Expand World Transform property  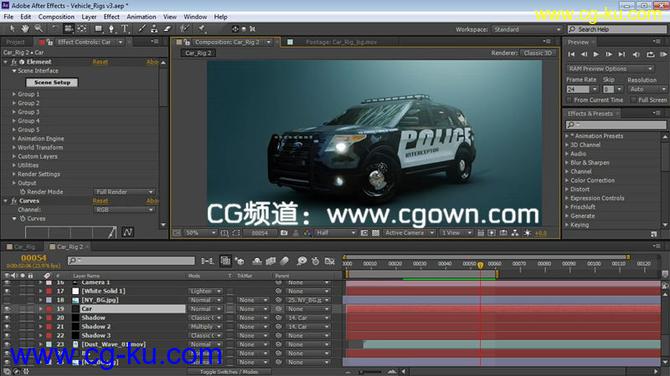coord(14,147)
